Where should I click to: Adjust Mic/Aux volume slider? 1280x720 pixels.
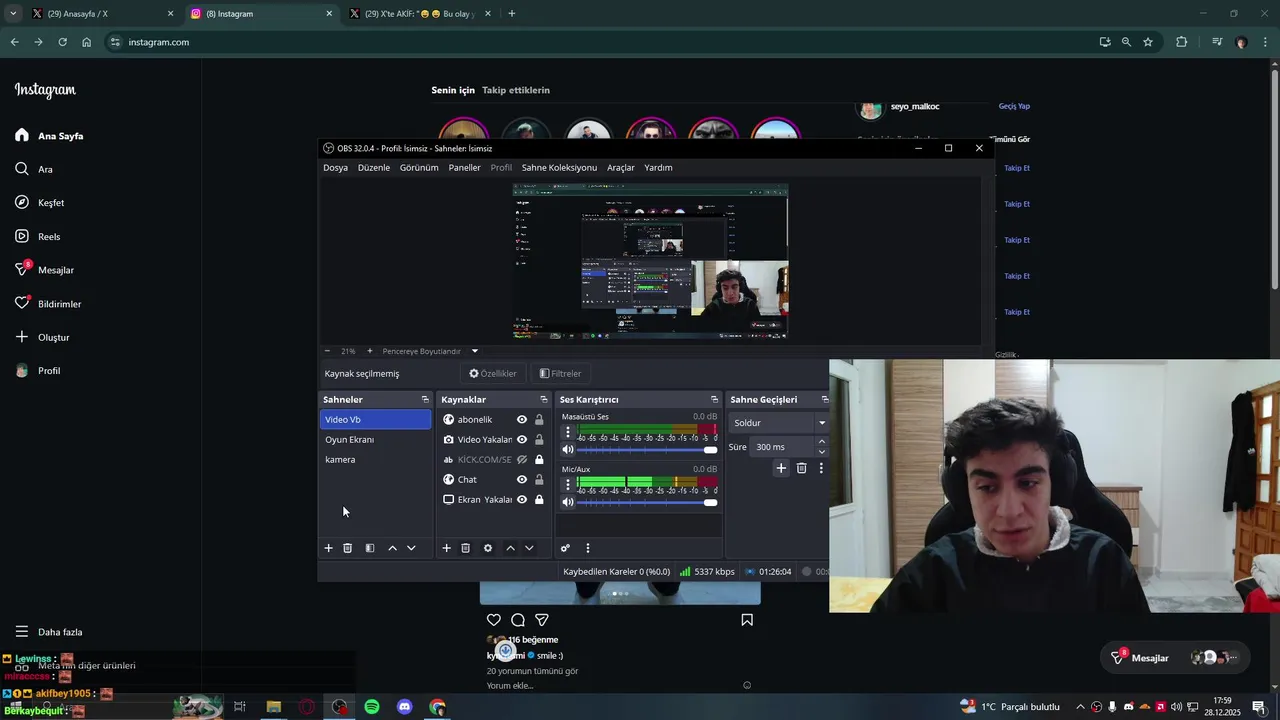[647, 502]
